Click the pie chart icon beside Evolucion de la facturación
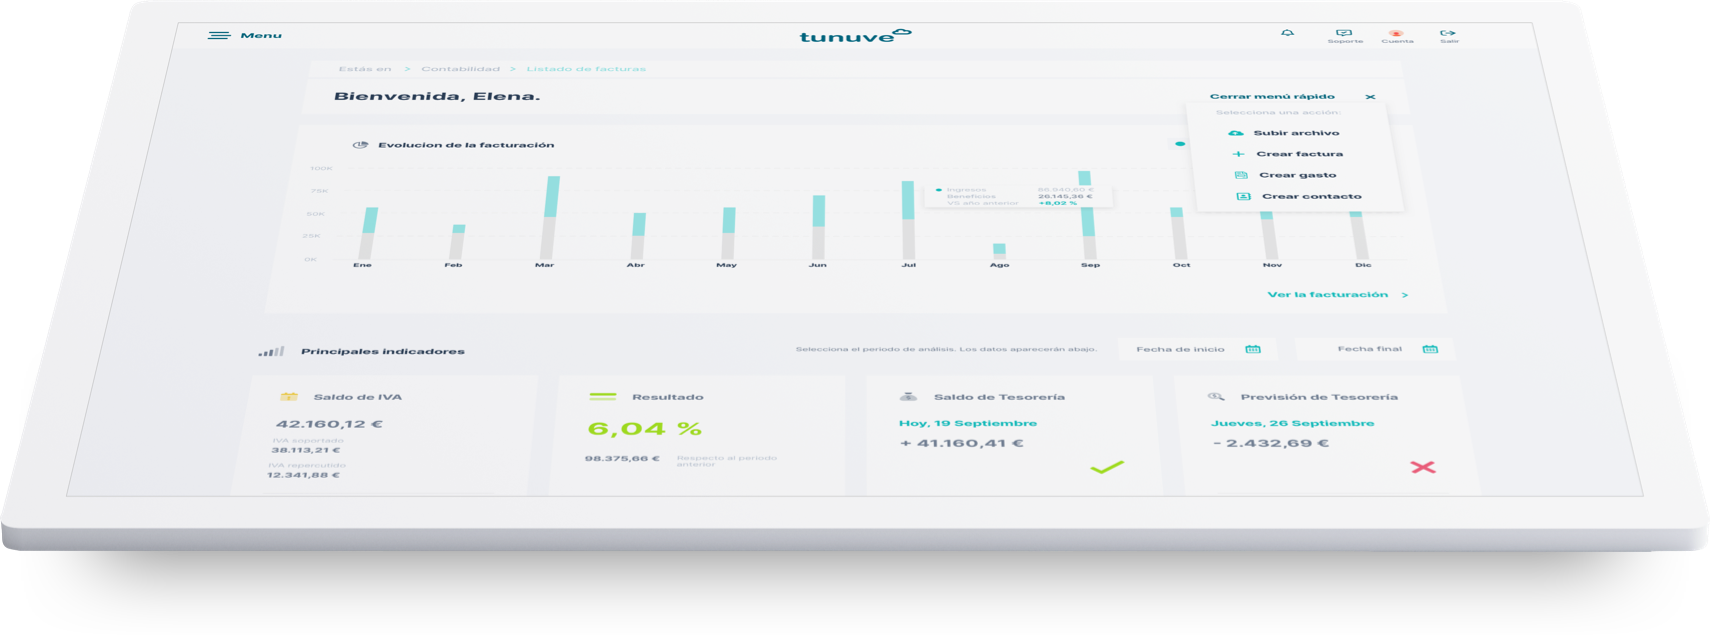 point(360,145)
